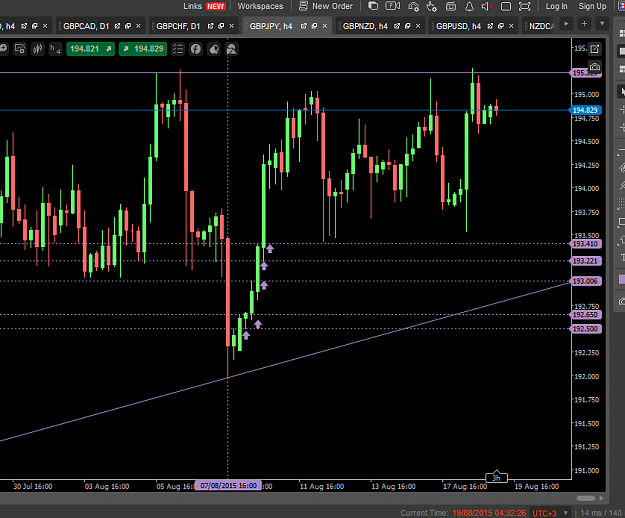Open the checklist icon in the chart toolbar

coord(178,49)
